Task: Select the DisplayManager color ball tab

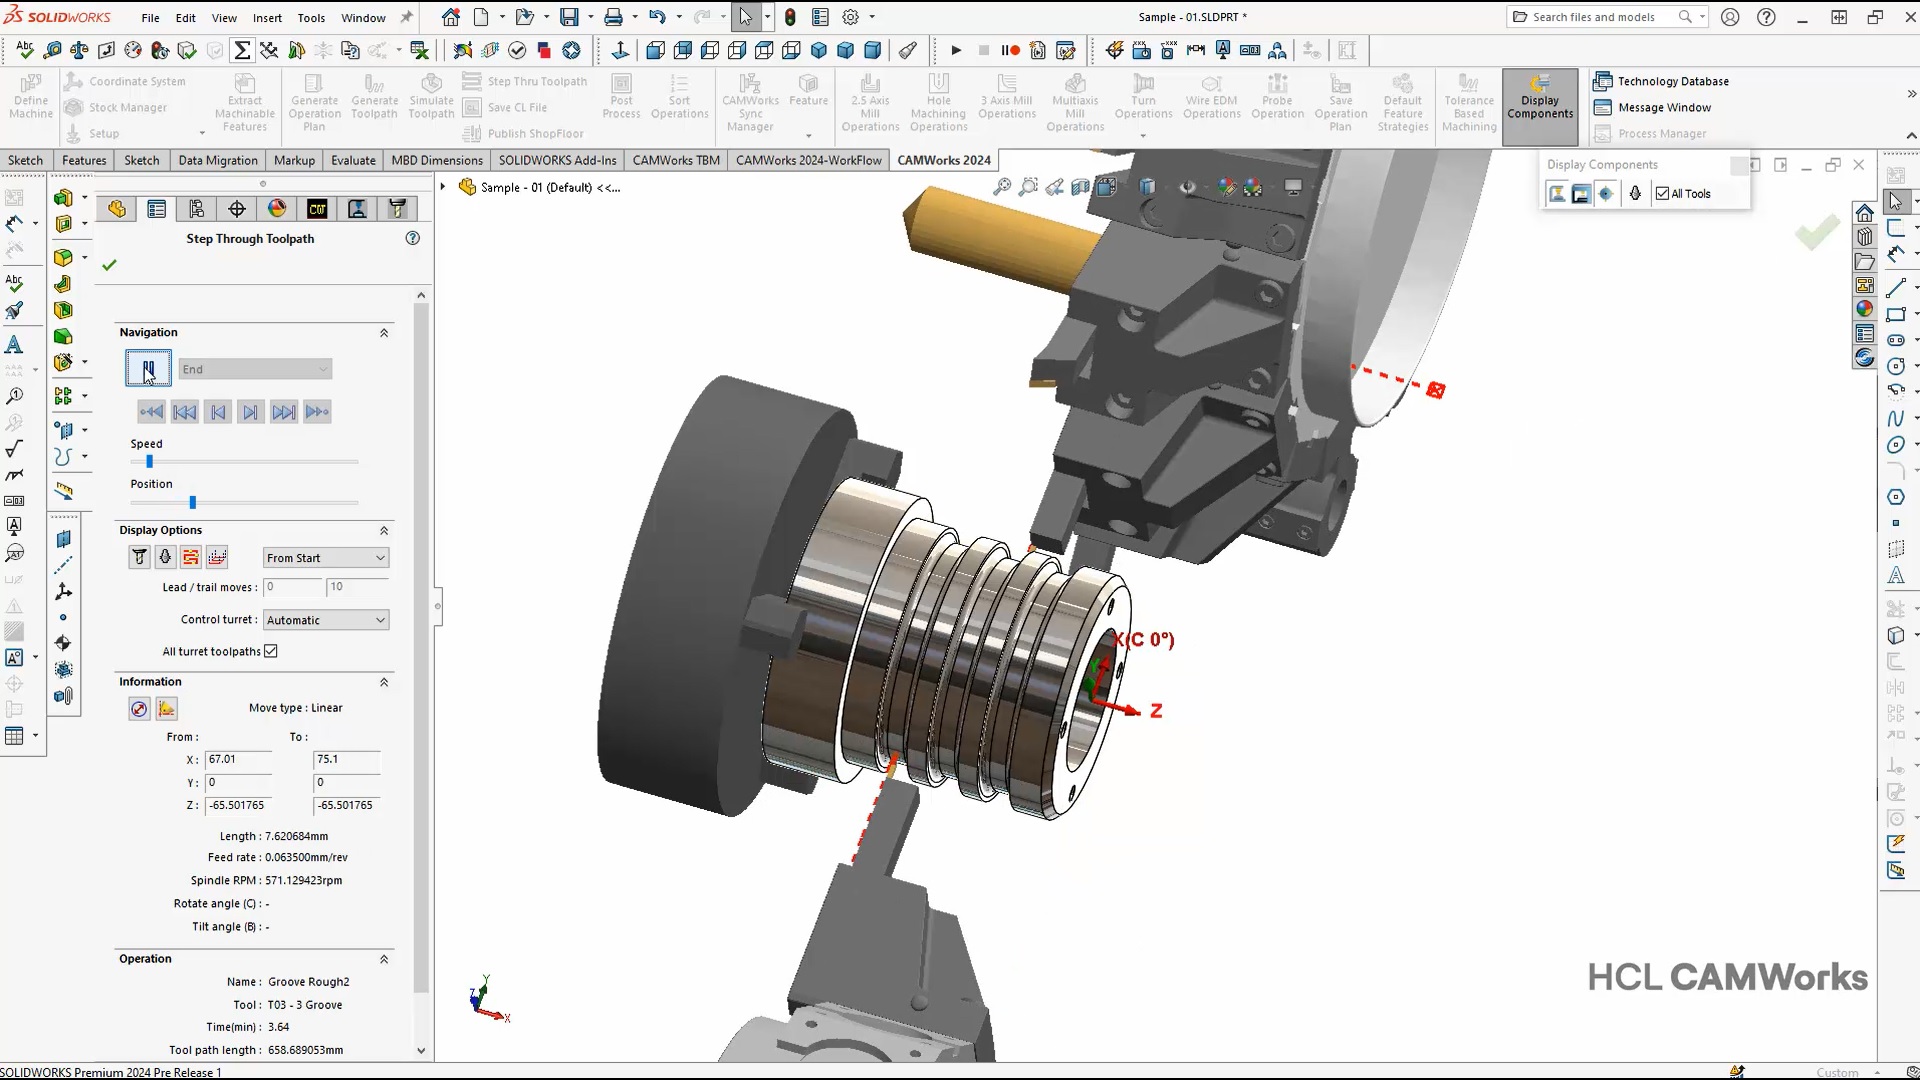Action: pyautogui.click(x=277, y=208)
